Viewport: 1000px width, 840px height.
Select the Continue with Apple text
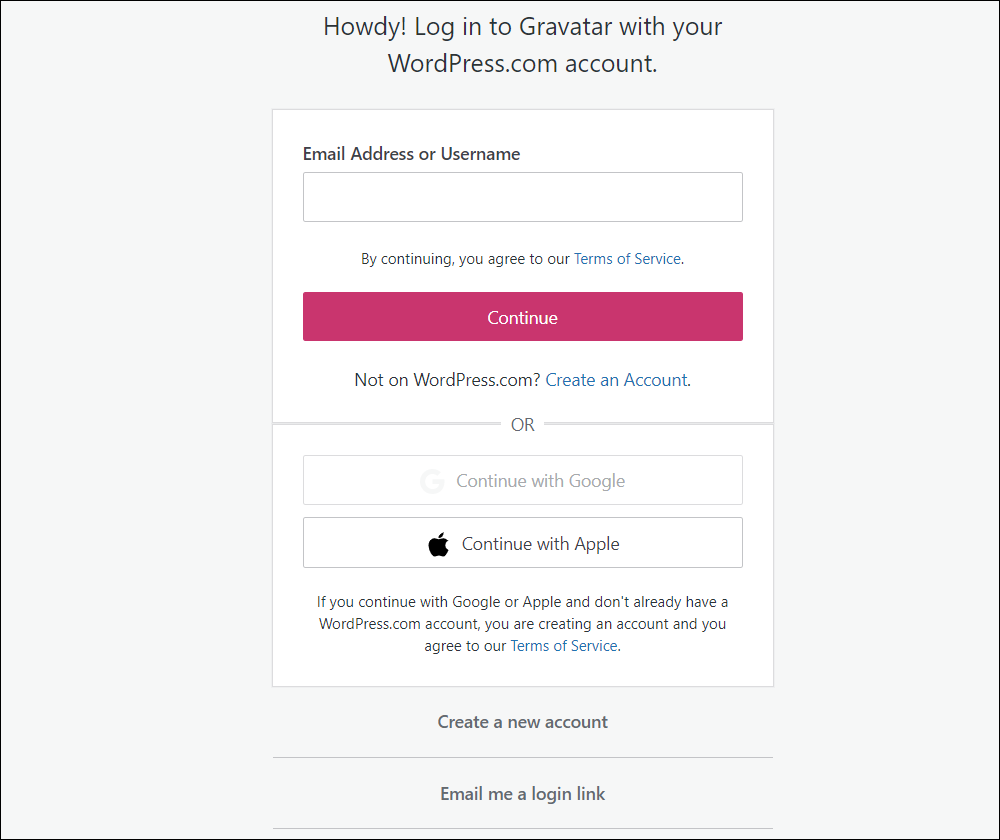click(x=540, y=544)
